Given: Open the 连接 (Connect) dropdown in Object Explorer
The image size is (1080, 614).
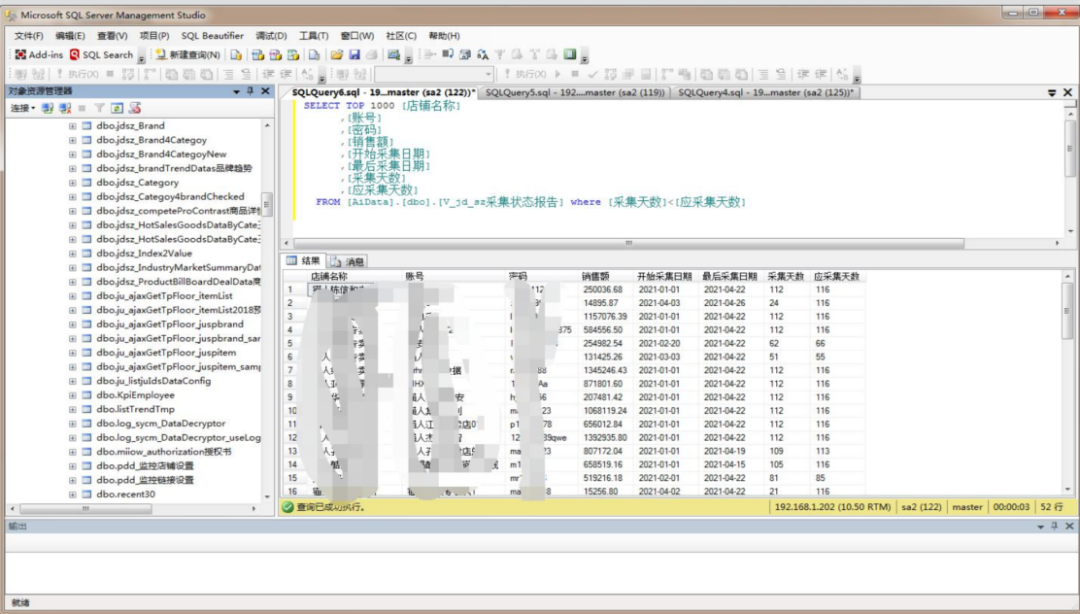Looking at the screenshot, I should coord(22,108).
